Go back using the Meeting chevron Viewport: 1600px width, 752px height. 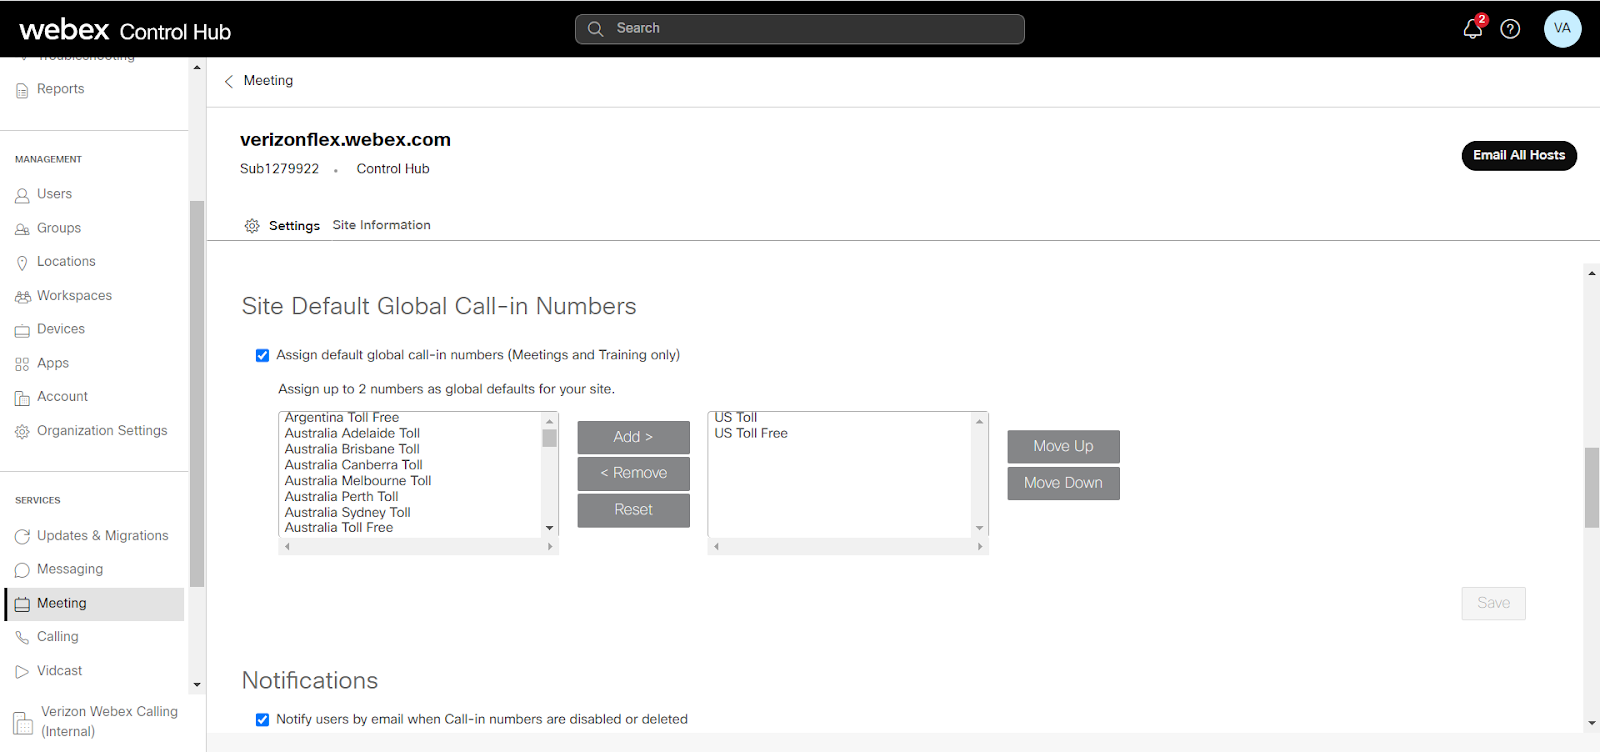click(x=229, y=81)
